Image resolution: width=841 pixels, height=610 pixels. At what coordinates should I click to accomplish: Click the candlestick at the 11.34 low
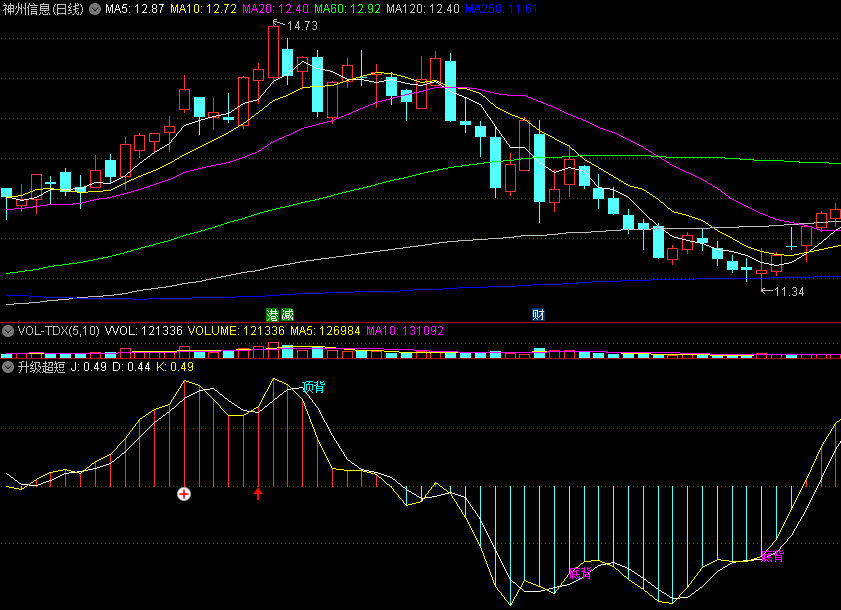762,271
